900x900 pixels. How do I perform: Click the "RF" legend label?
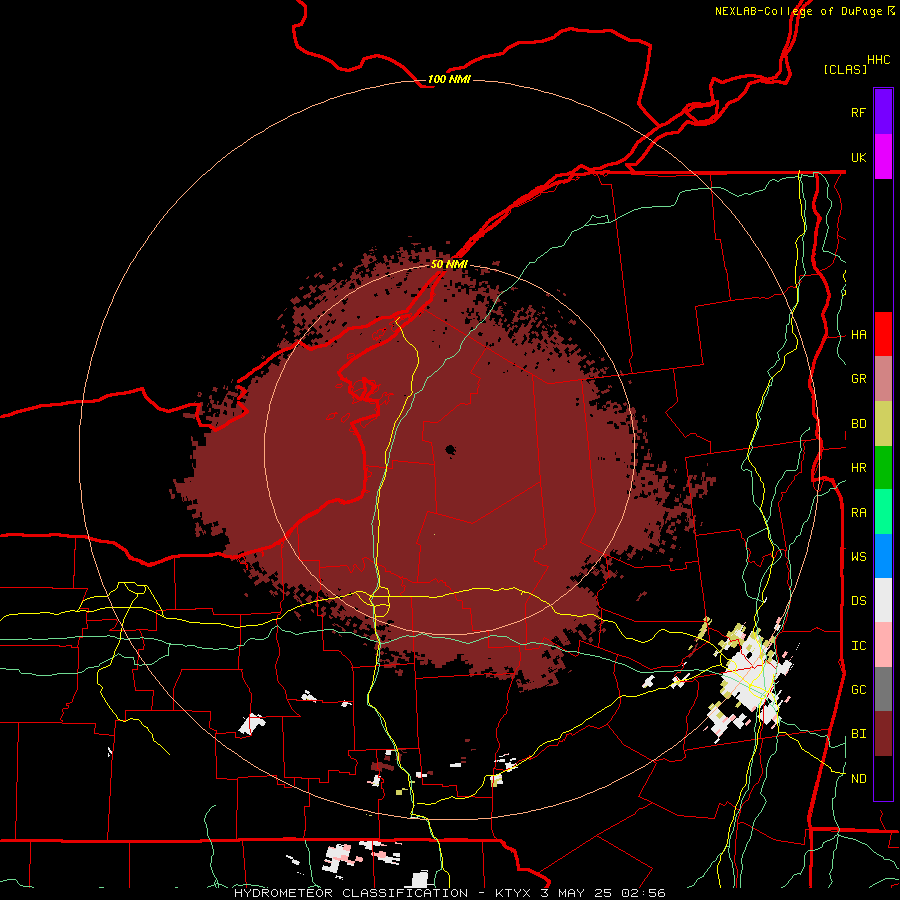858,112
